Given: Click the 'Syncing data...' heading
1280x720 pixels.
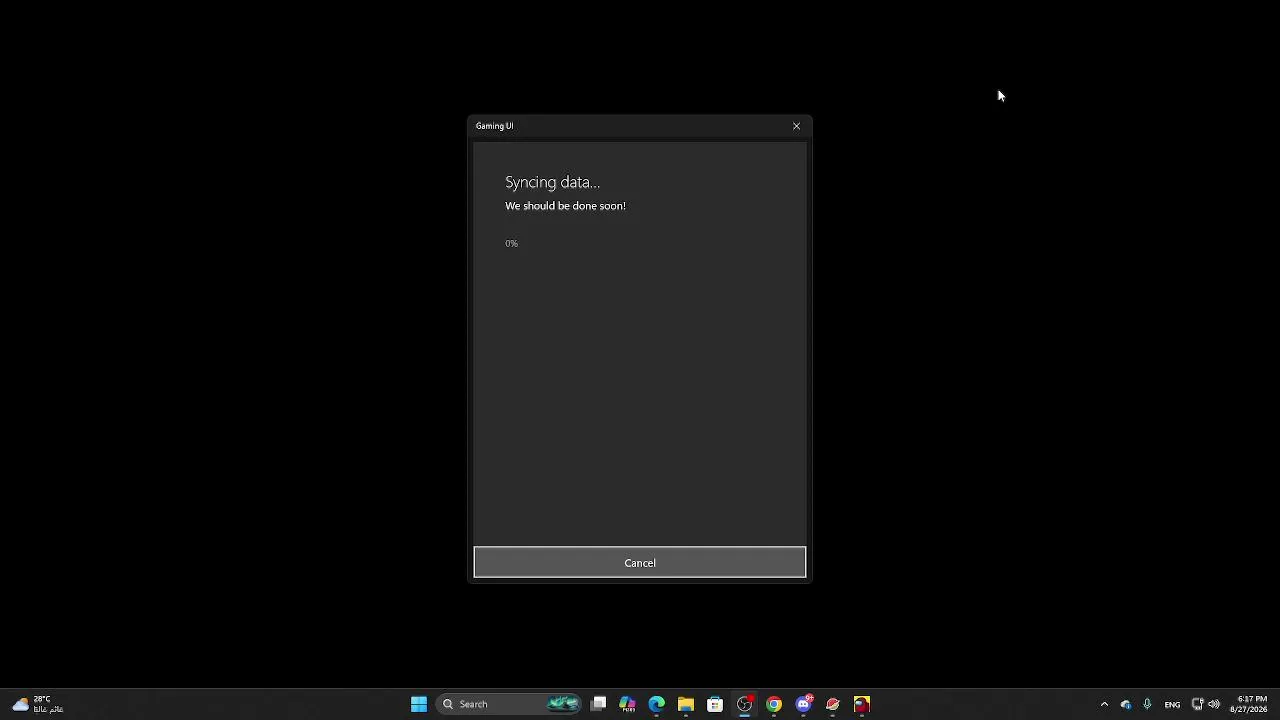Looking at the screenshot, I should point(552,182).
